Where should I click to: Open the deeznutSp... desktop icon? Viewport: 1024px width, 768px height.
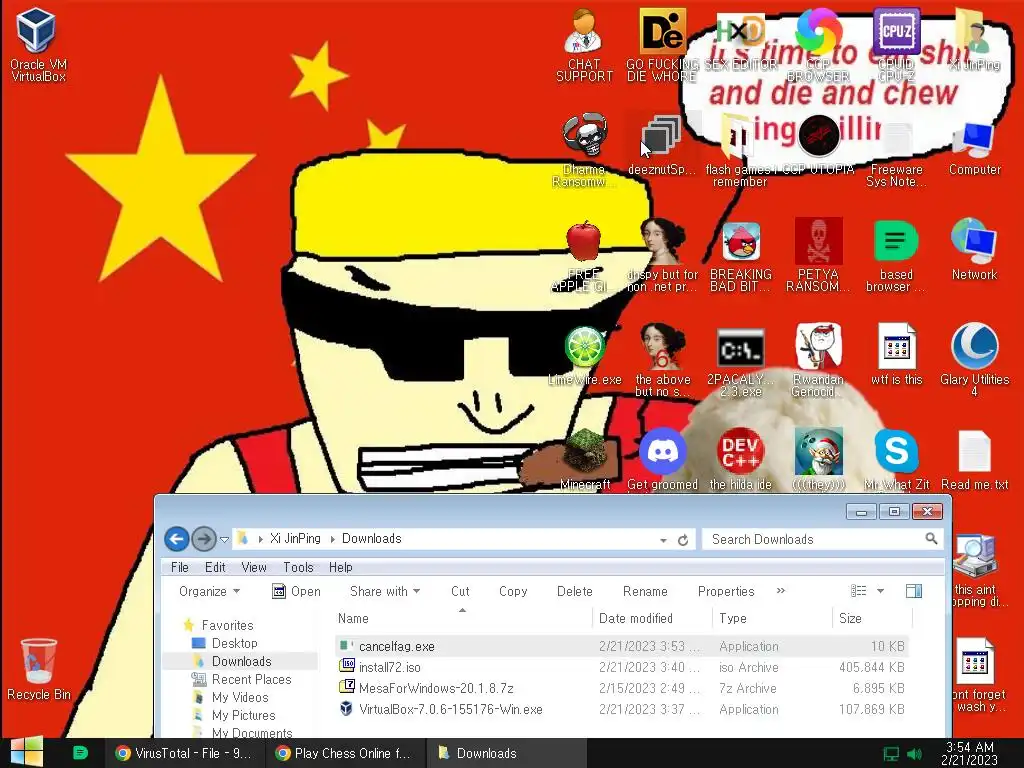click(662, 145)
